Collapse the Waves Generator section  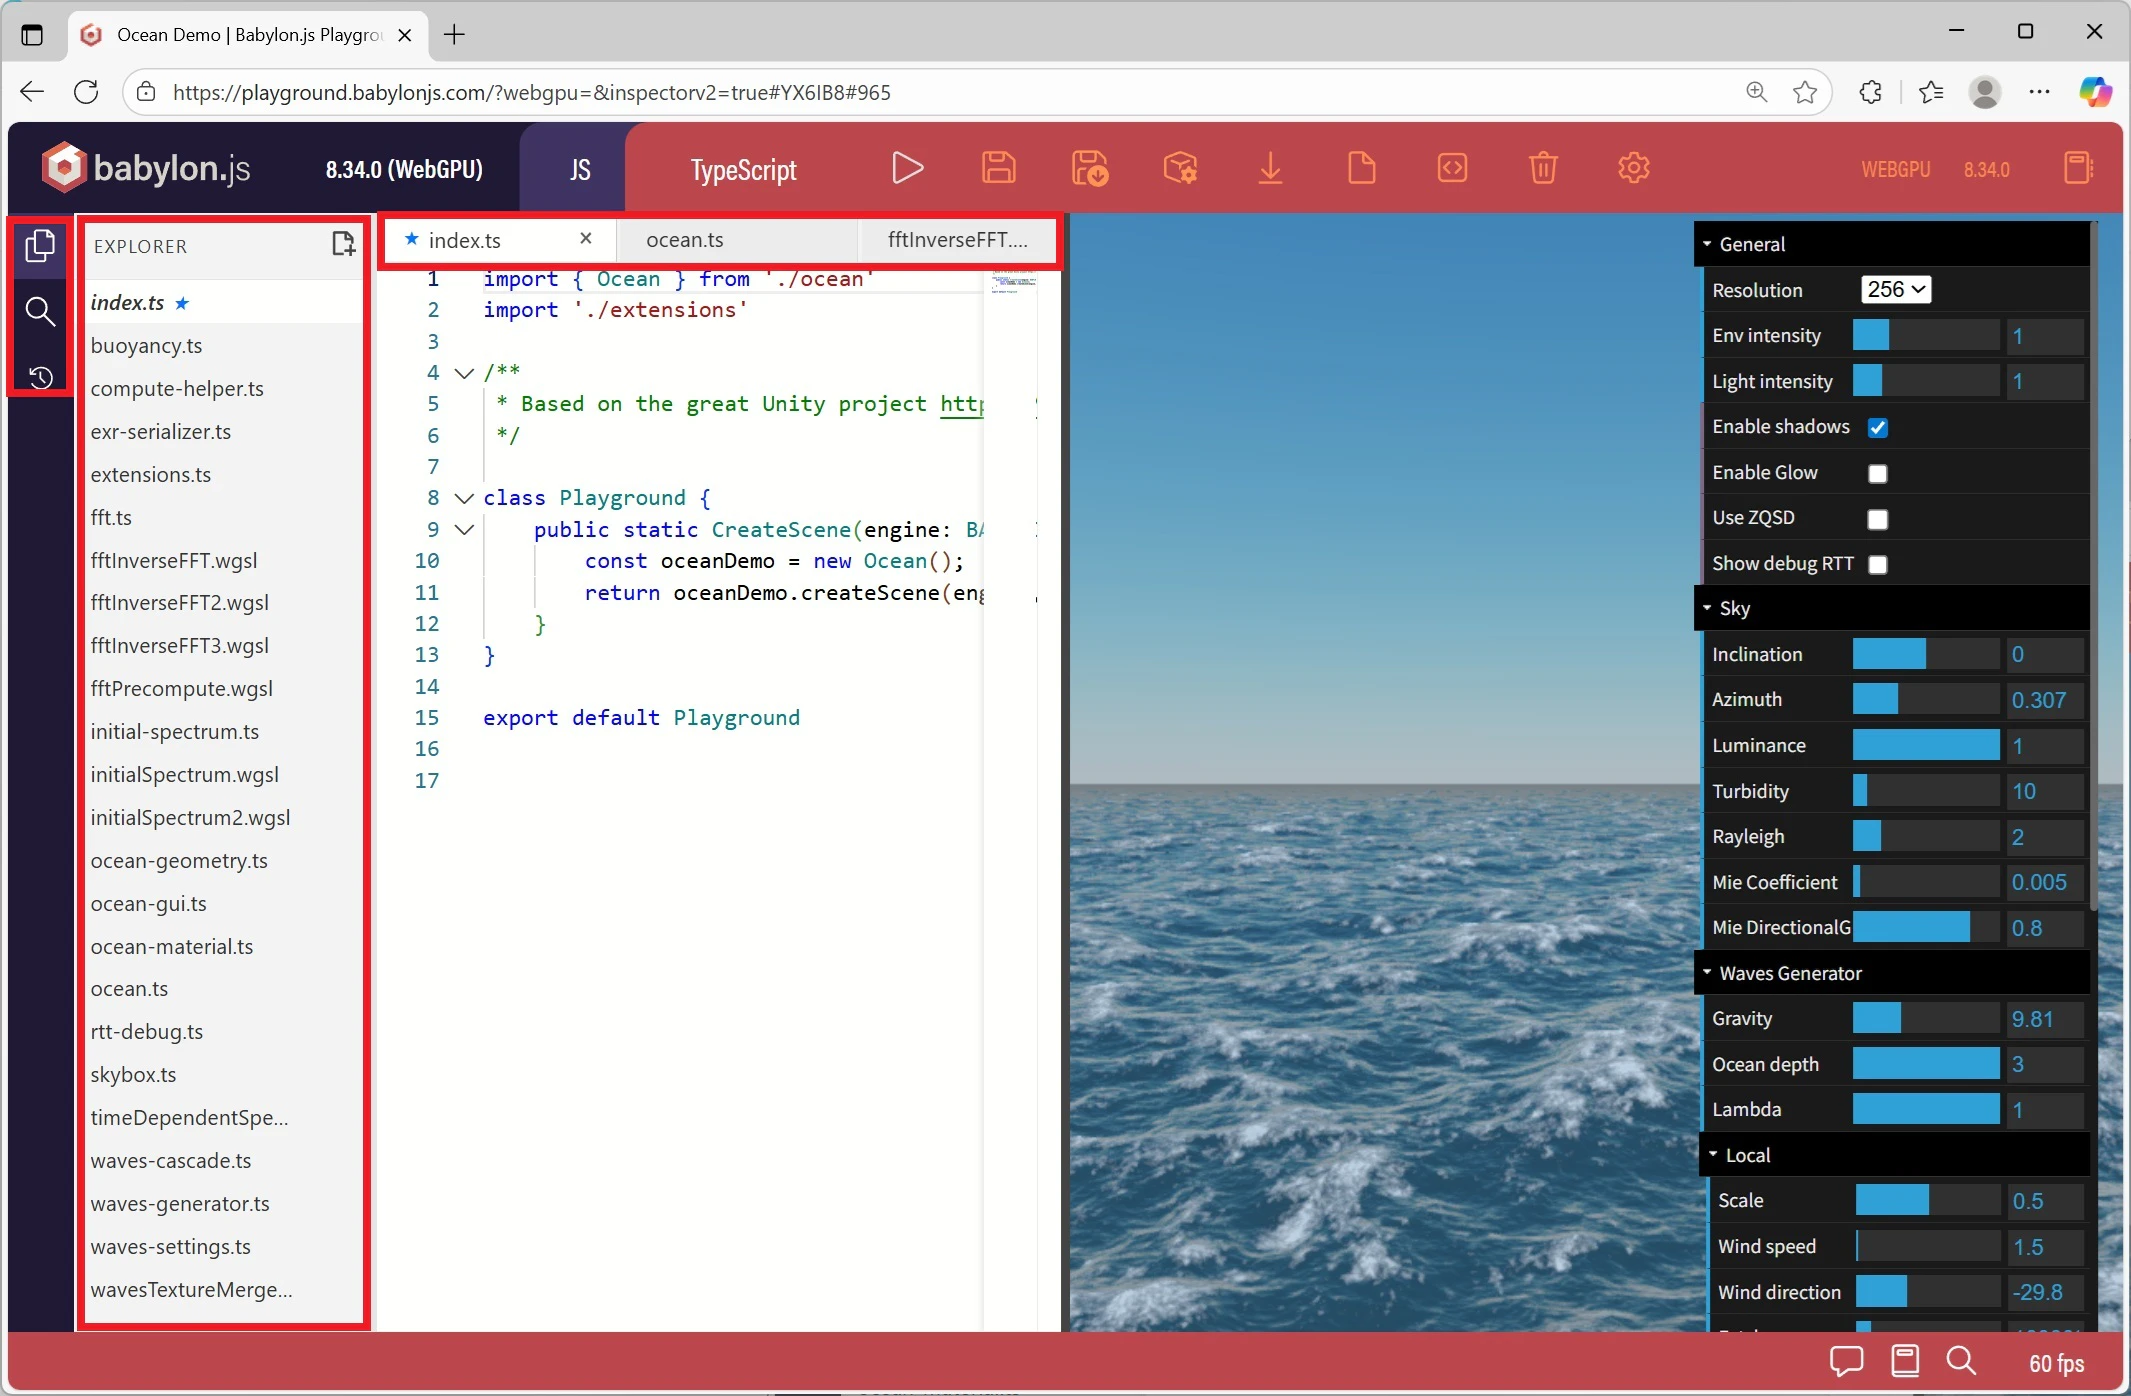tap(1708, 972)
